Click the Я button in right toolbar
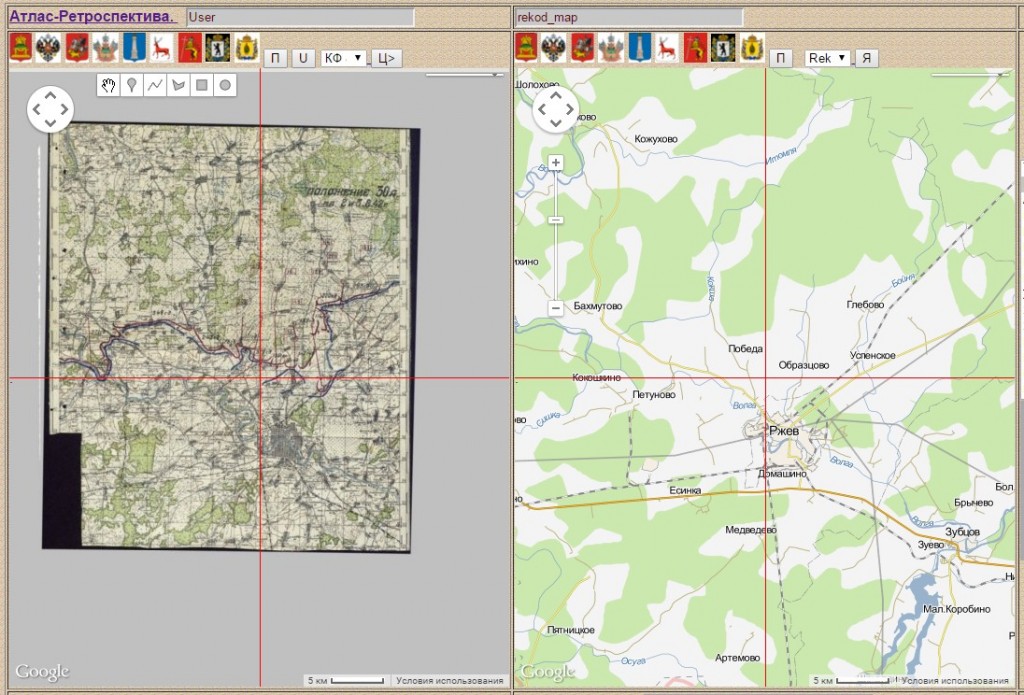Image resolution: width=1024 pixels, height=695 pixels. pyautogui.click(x=867, y=58)
